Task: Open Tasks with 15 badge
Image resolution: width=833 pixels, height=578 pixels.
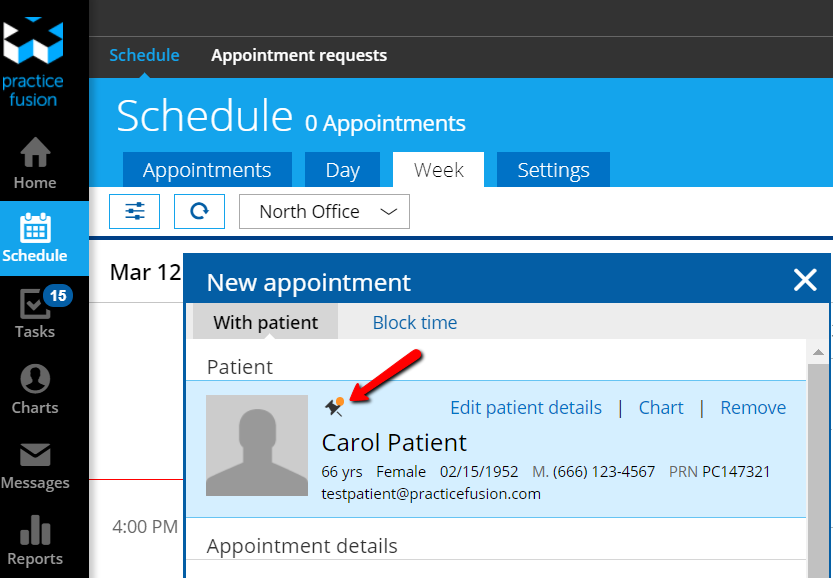Action: coord(35,313)
